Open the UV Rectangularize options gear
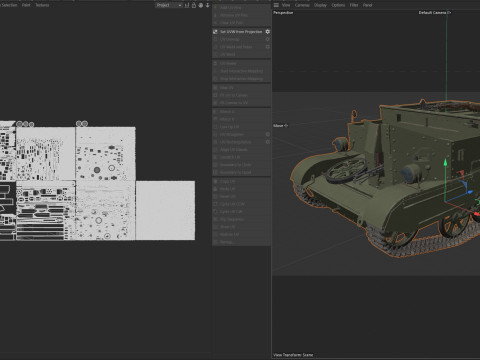 tap(268, 142)
